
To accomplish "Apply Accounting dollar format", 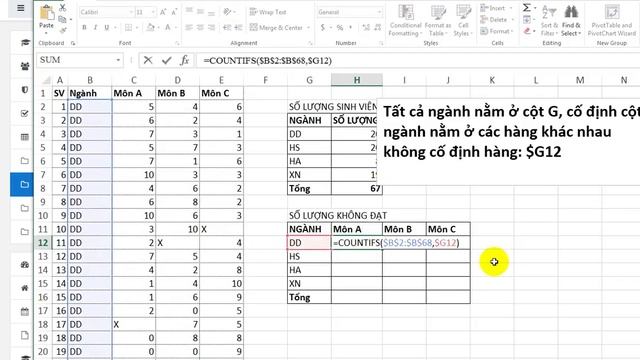I will (323, 27).
